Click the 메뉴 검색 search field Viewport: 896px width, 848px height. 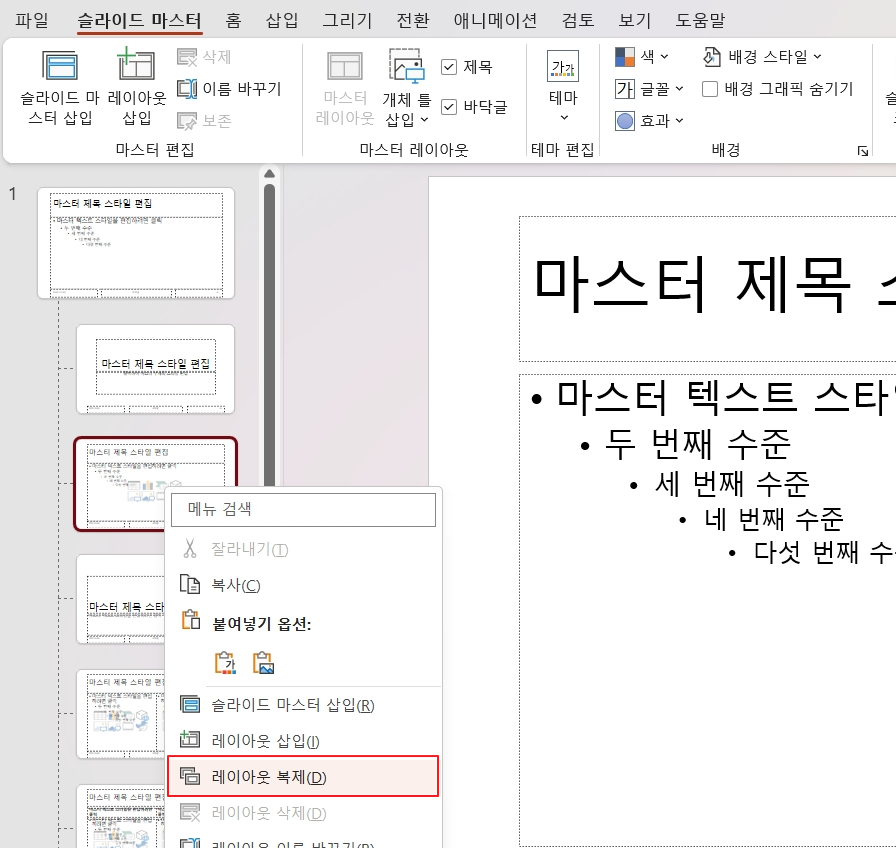point(303,510)
